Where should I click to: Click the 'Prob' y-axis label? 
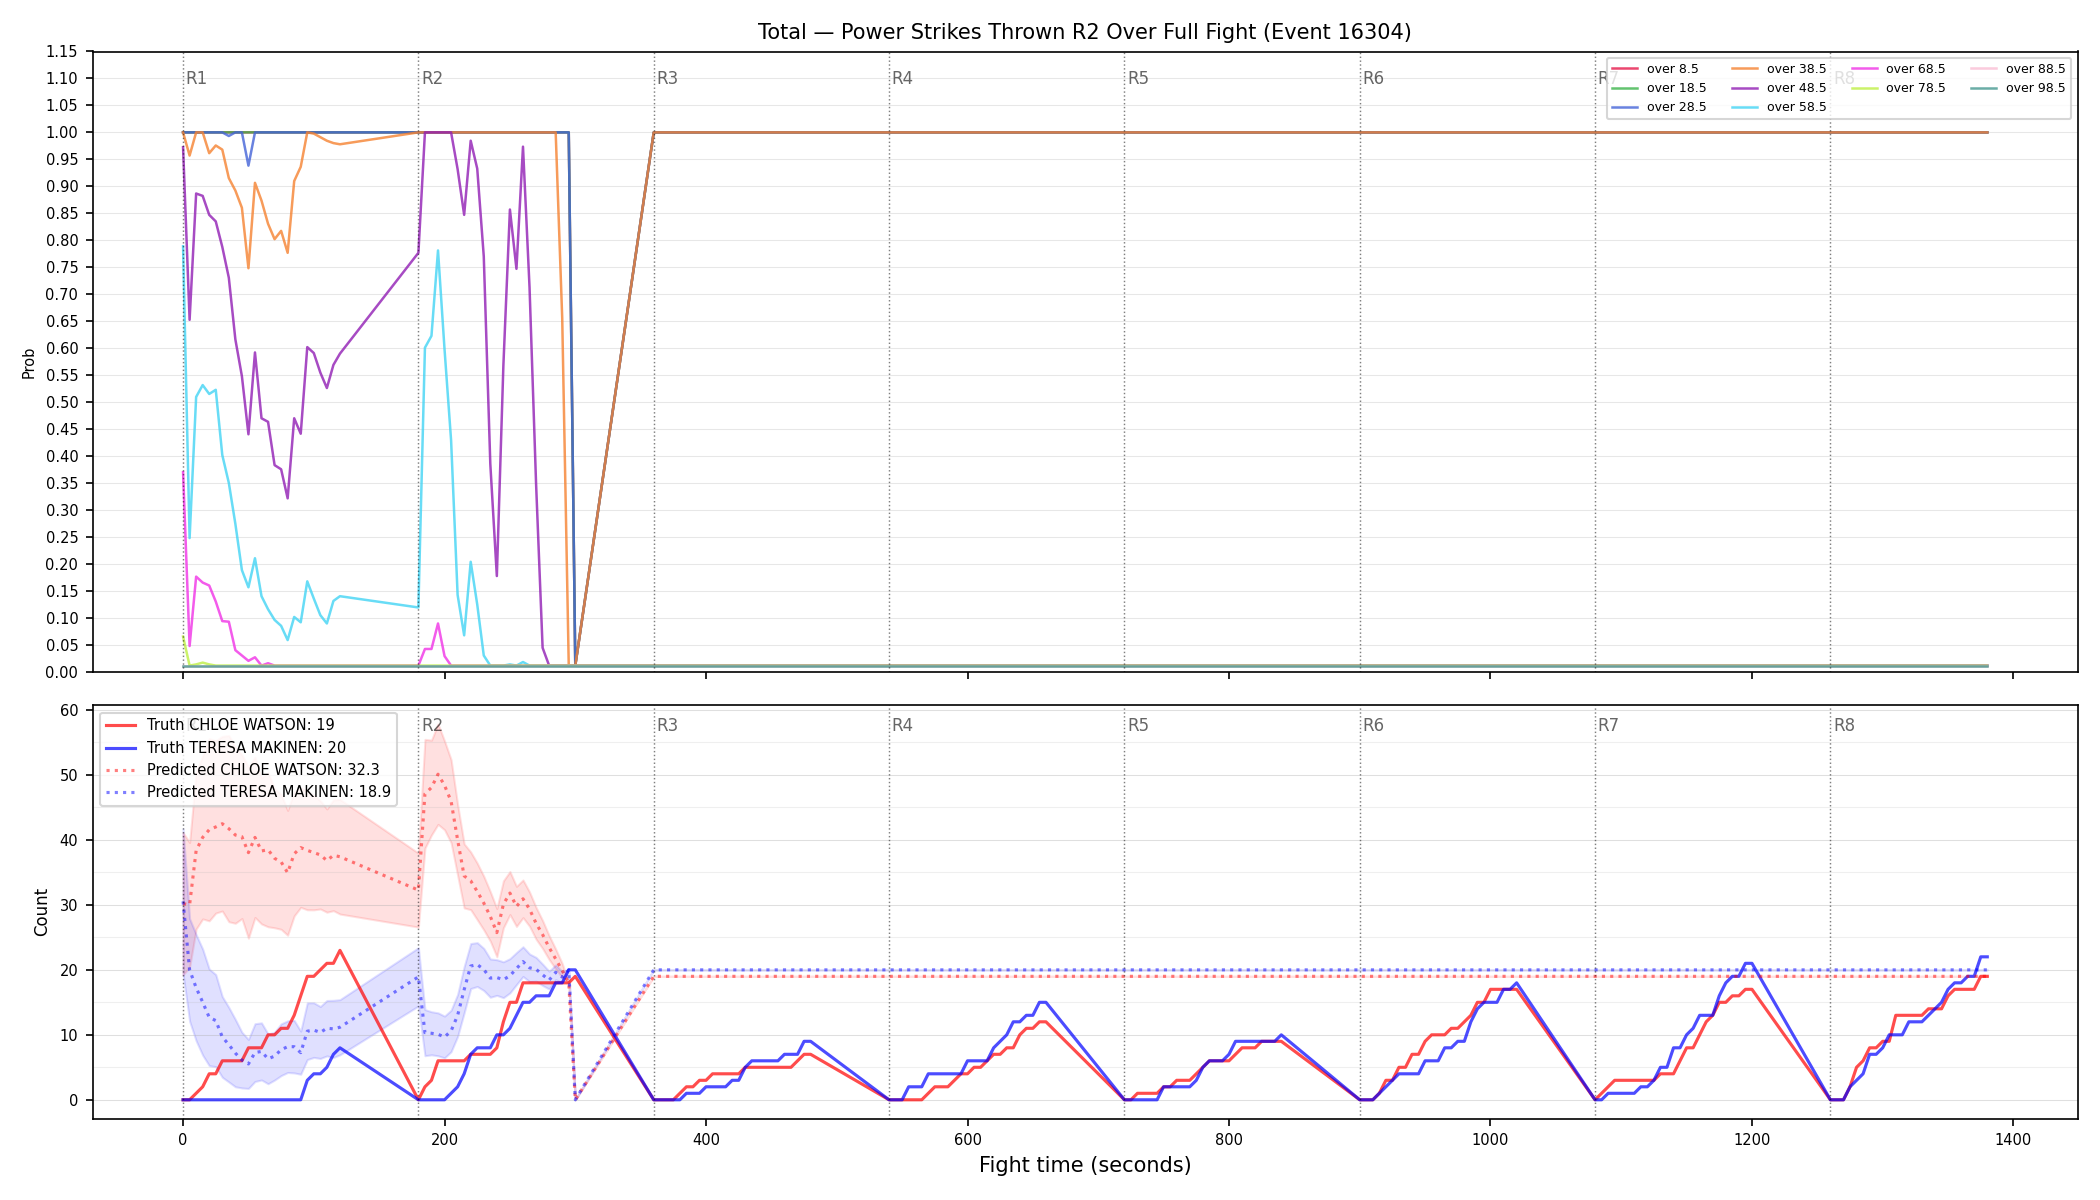coord(29,363)
